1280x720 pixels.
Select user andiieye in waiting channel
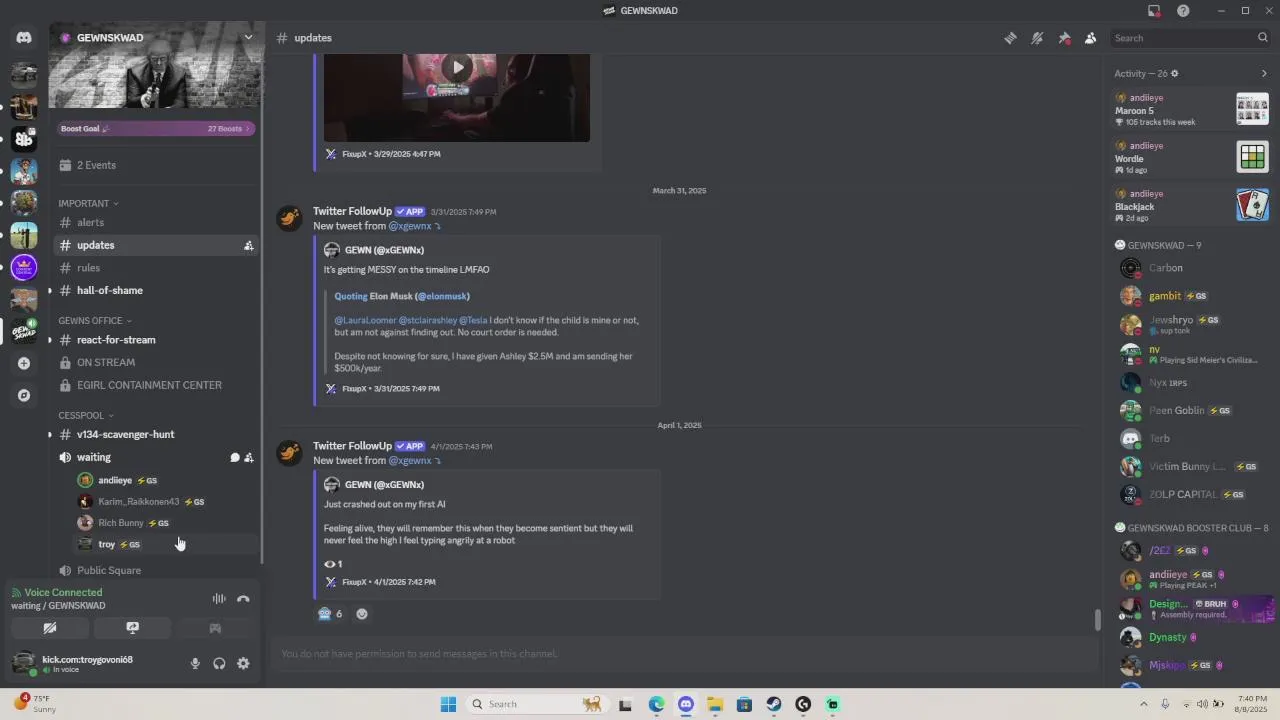165,480
